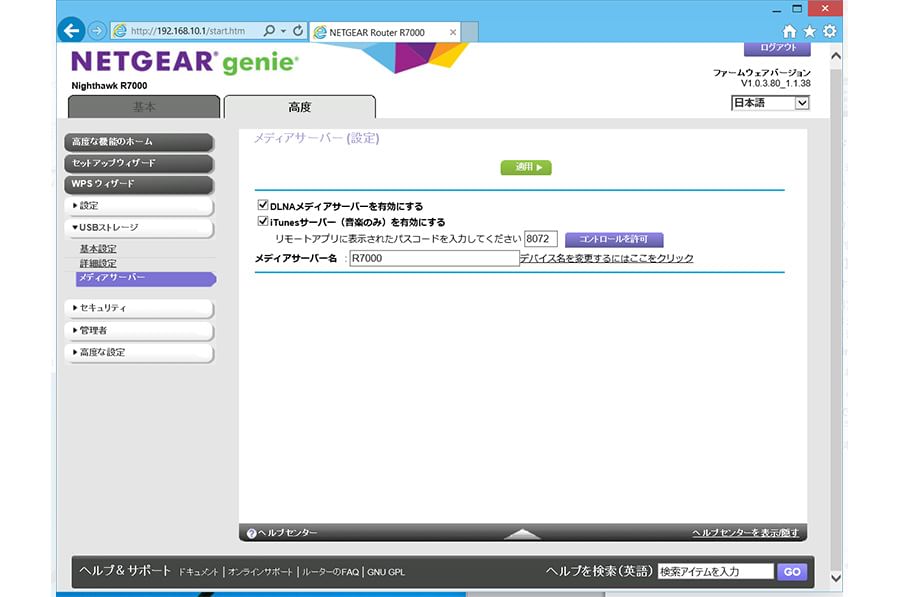
Task: Open the browser home icon
Action: click(790, 32)
